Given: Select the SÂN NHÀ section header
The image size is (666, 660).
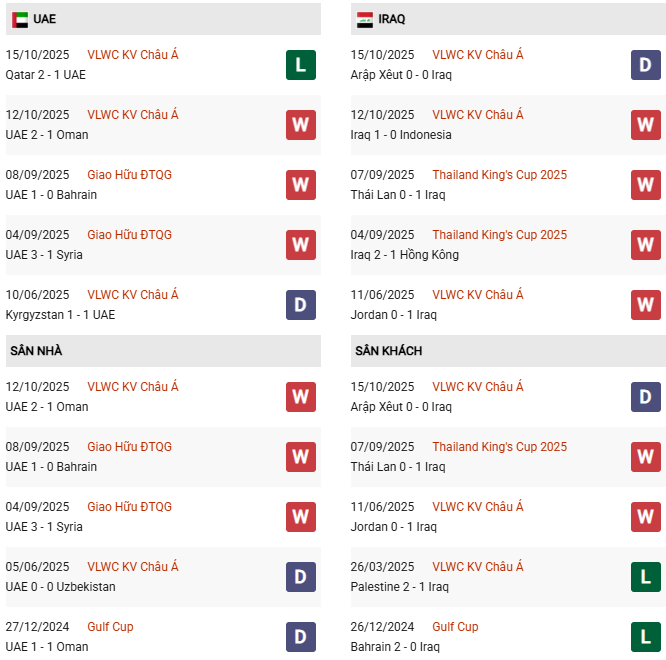Looking at the screenshot, I should [36, 351].
